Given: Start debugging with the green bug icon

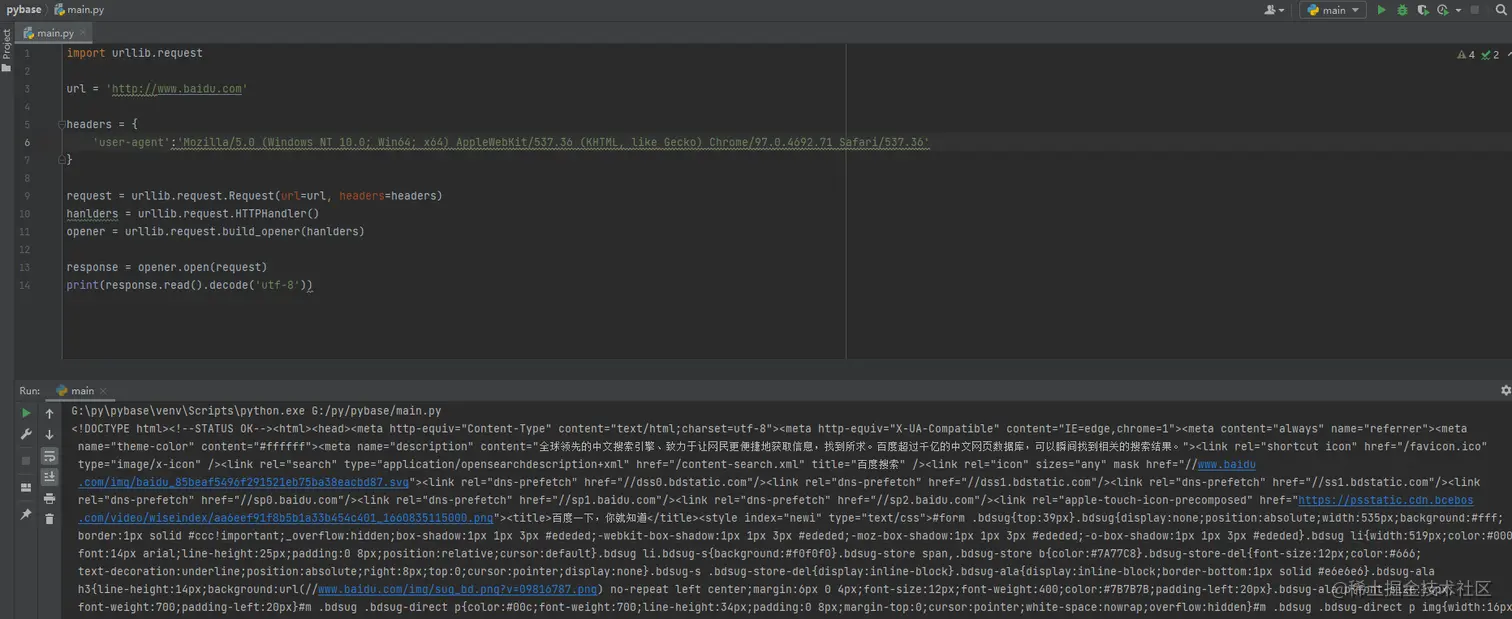Looking at the screenshot, I should click(1402, 10).
